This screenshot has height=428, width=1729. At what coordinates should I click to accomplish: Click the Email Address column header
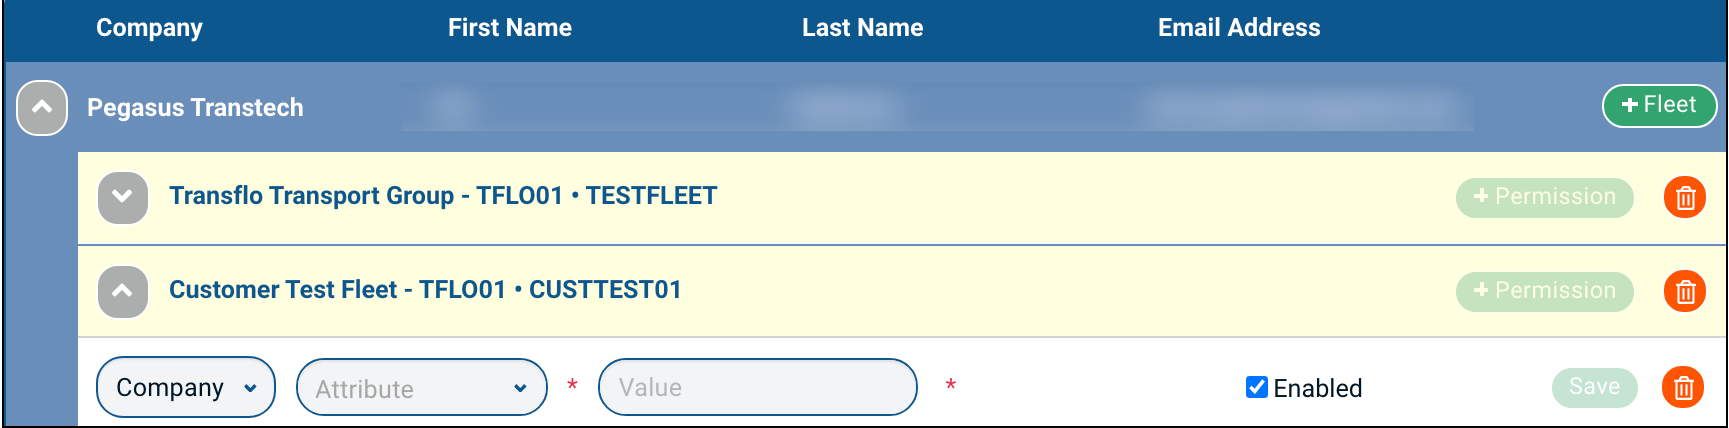(1238, 28)
